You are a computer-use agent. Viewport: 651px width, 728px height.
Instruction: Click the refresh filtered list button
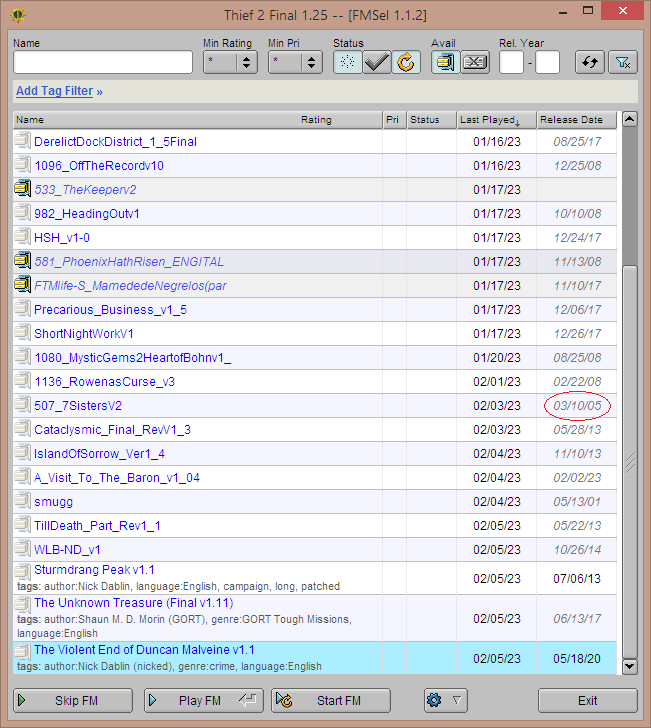coord(590,62)
